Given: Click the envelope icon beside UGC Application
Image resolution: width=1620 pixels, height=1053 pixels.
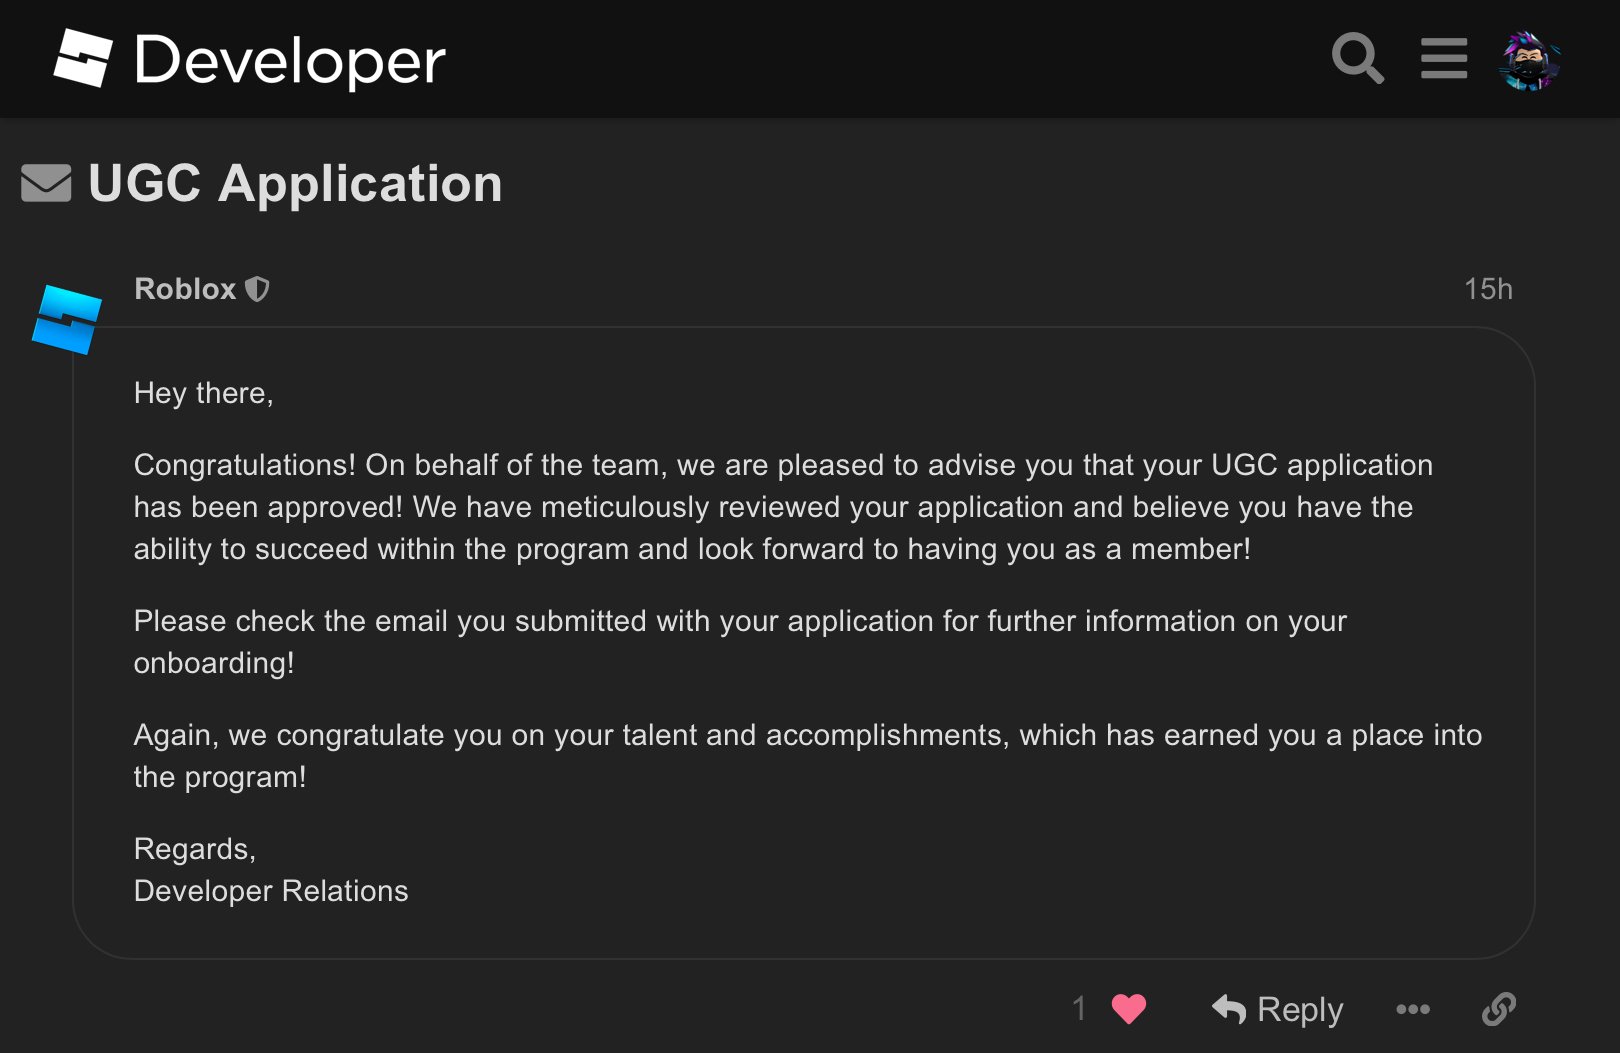Looking at the screenshot, I should point(46,183).
